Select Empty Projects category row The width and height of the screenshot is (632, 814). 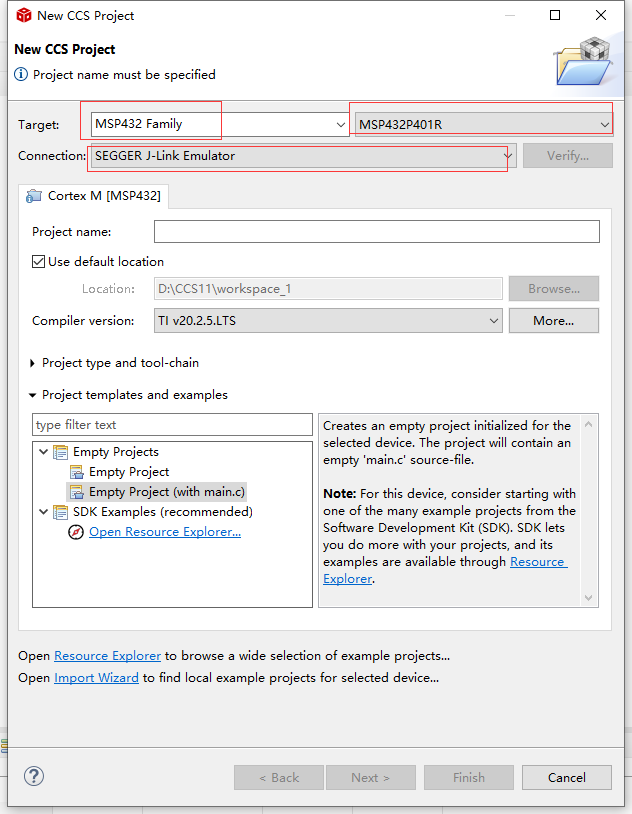[116, 452]
